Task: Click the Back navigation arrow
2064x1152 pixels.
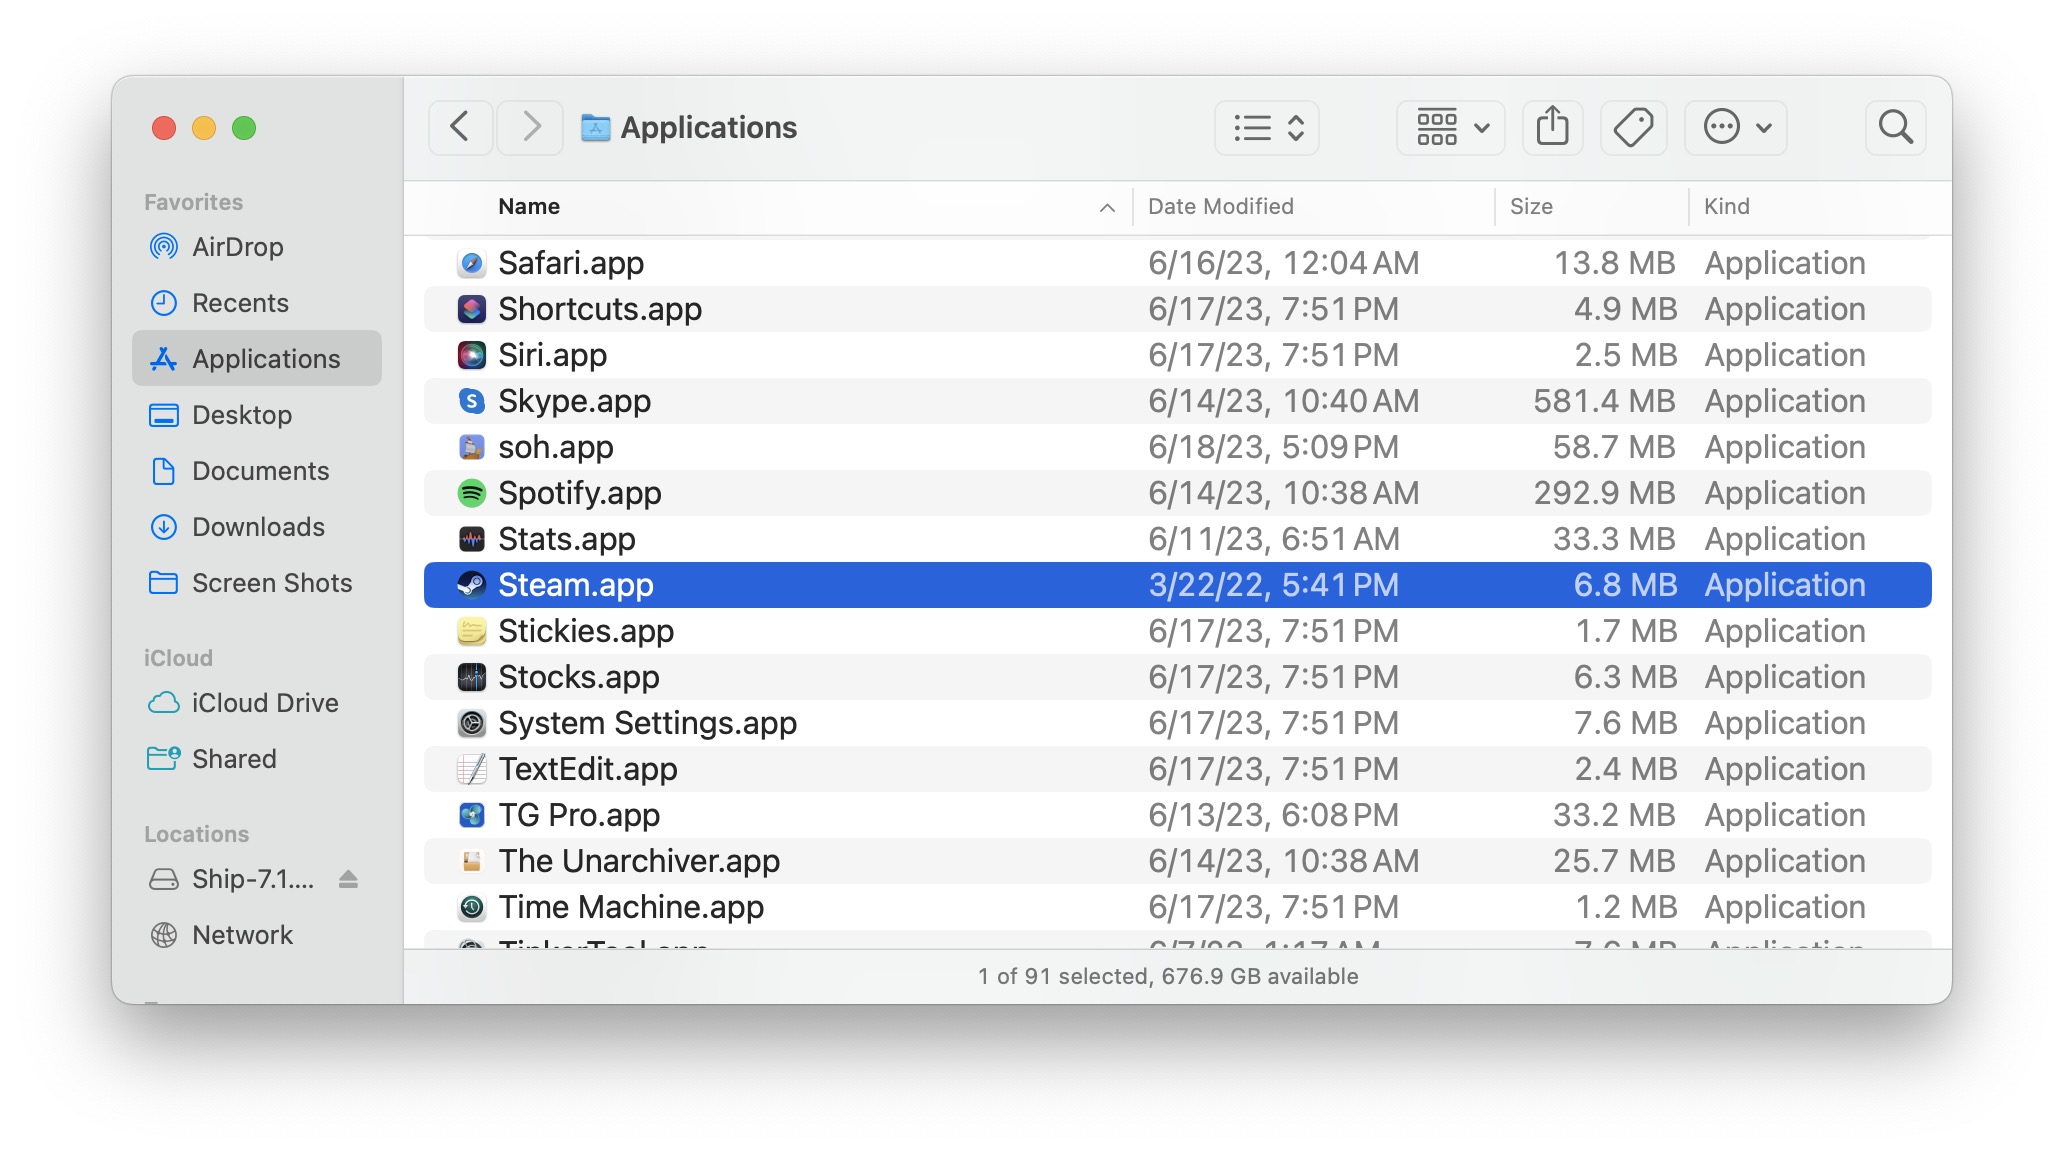Action: pyautogui.click(x=460, y=127)
